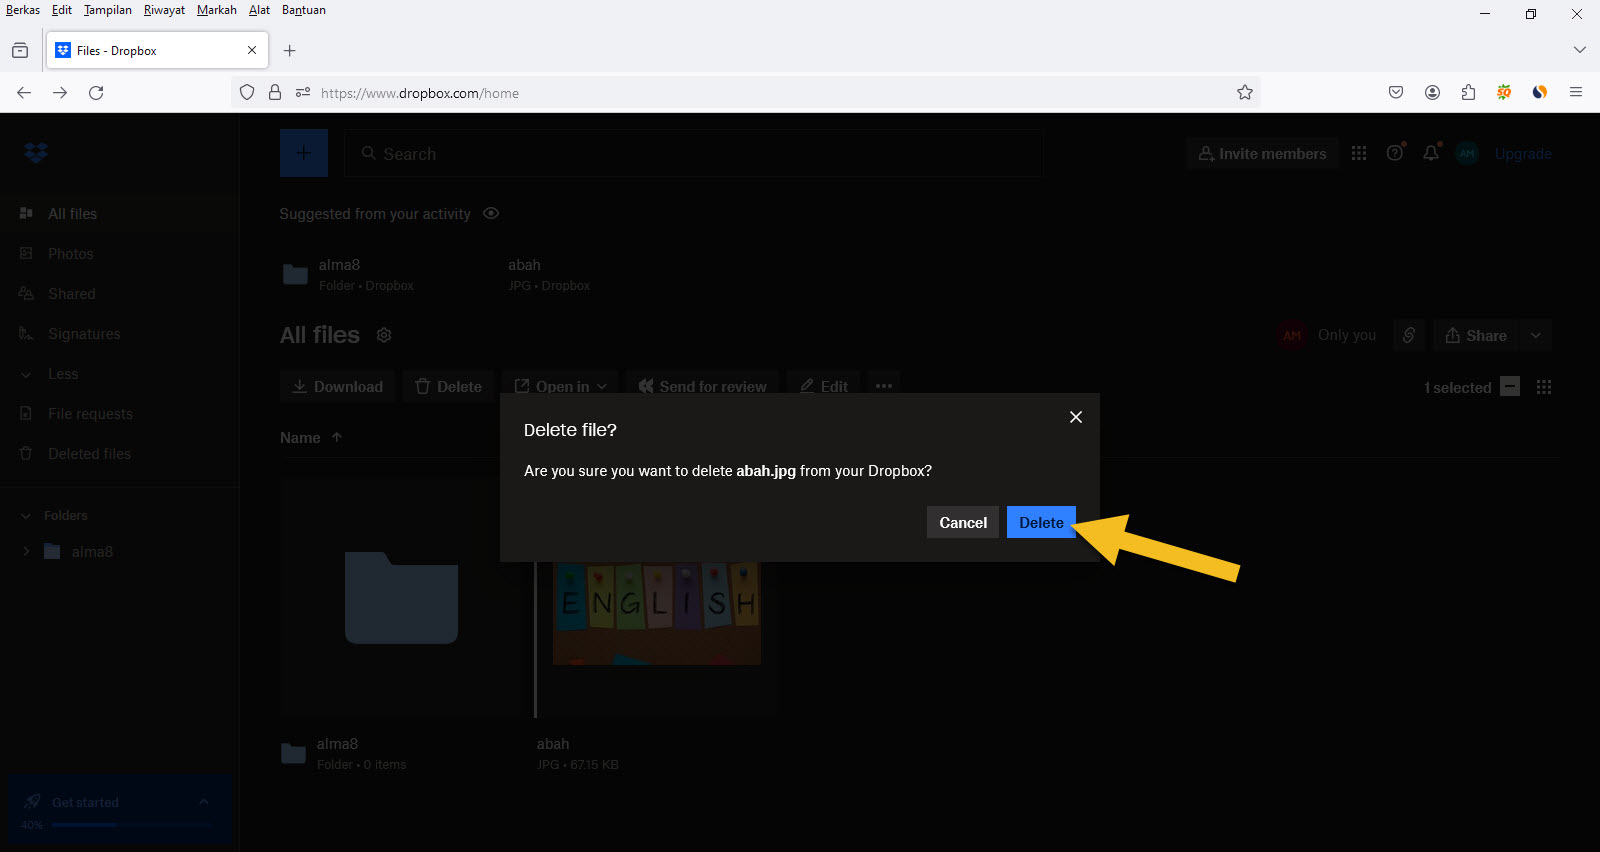1600x852 pixels.
Task: Click the help question mark icon
Action: [1395, 153]
